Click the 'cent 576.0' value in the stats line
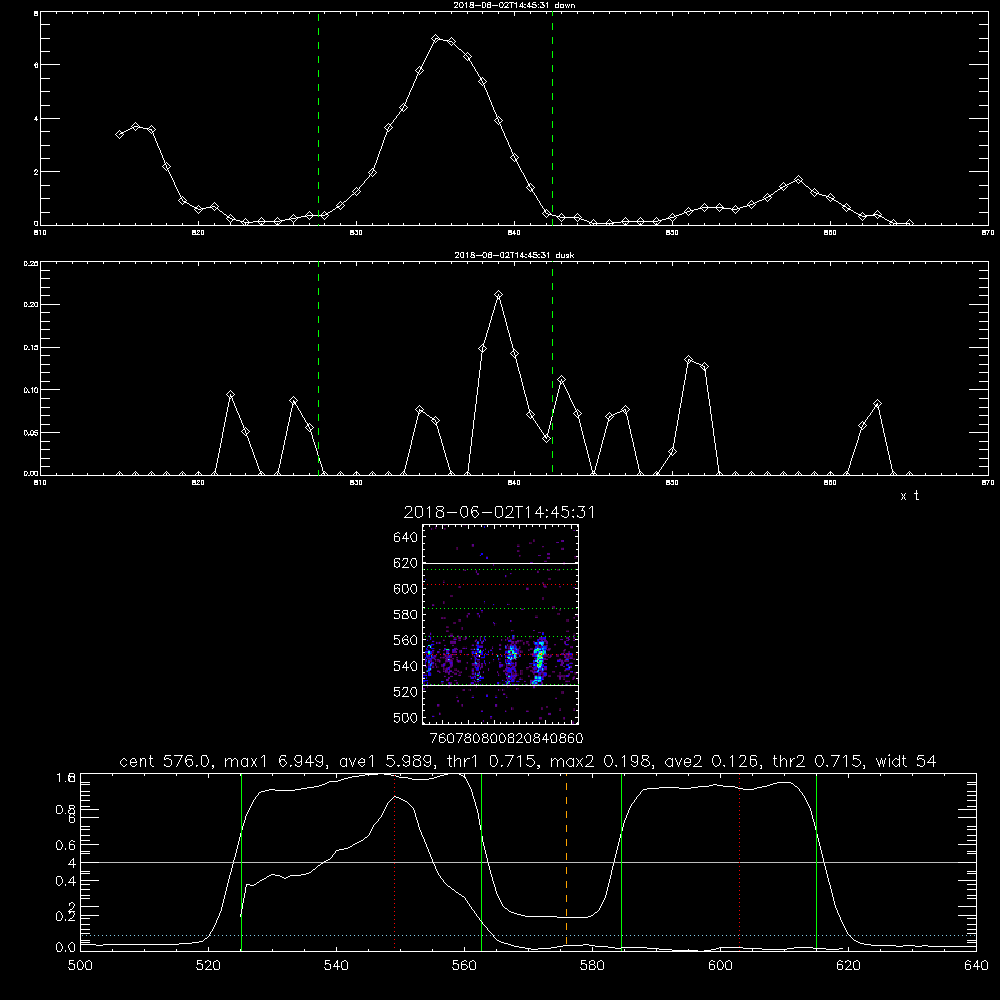1000x1000 pixels. [166, 761]
